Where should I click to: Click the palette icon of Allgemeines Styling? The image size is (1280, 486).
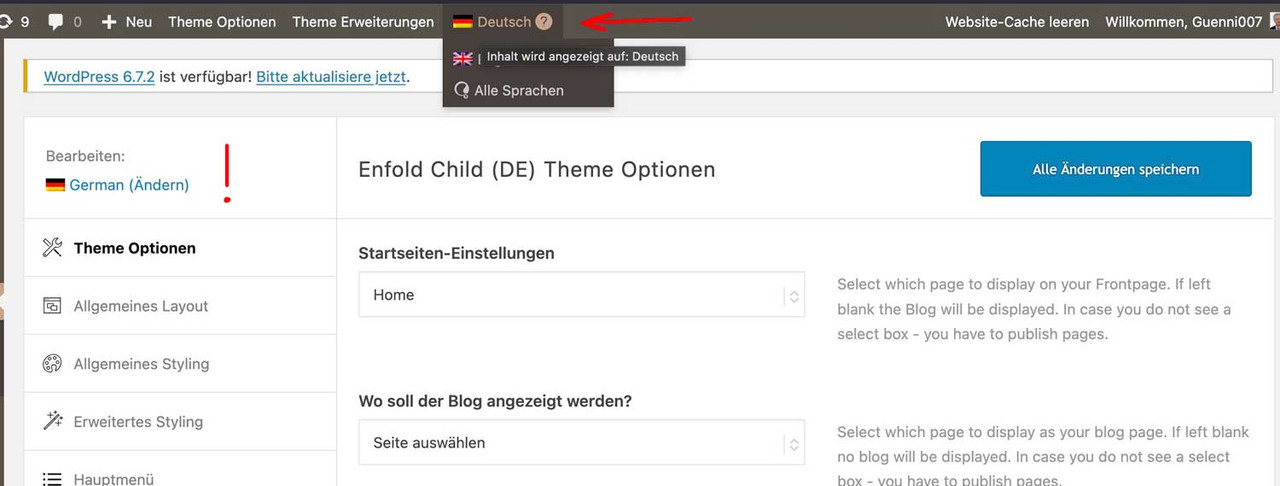tap(52, 364)
